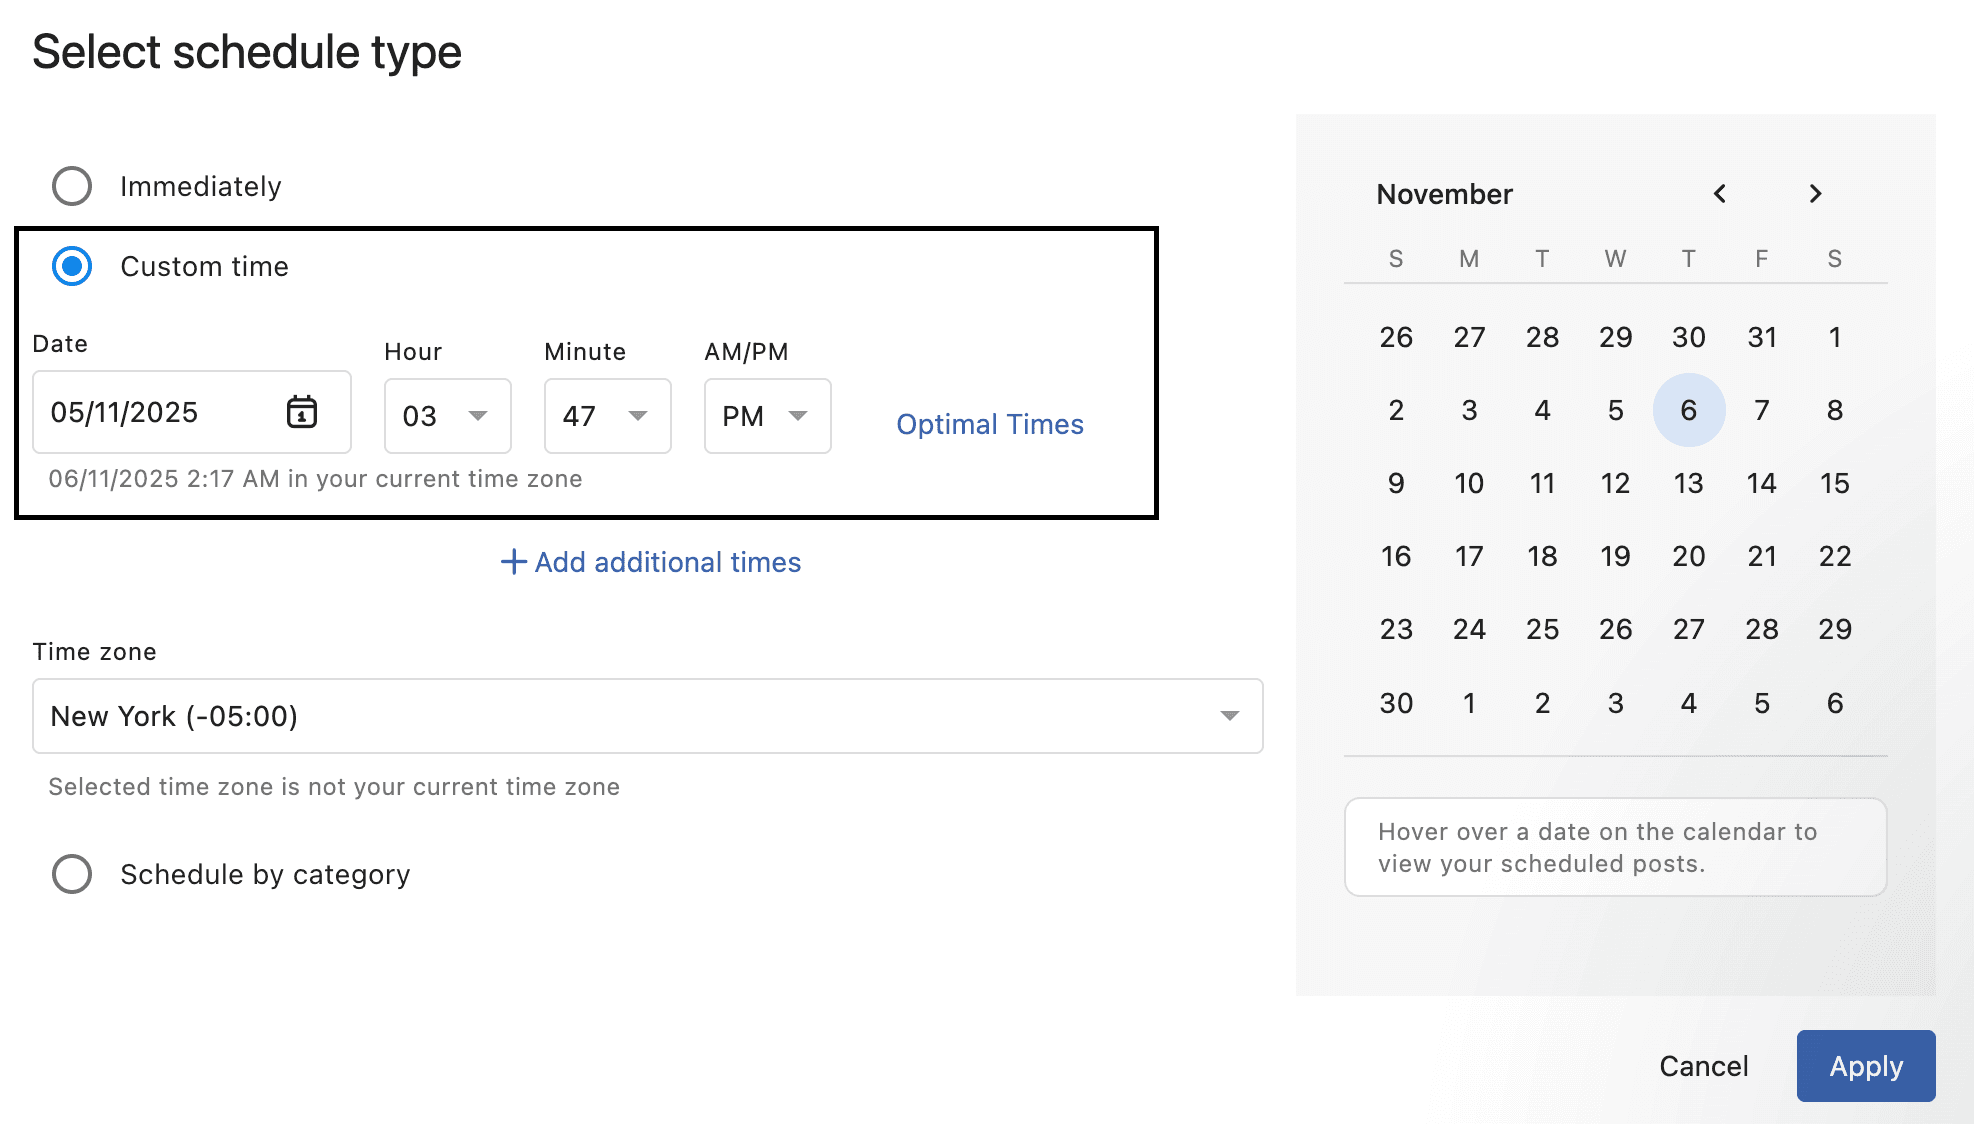Go to previous month in calendar
Image resolution: width=1974 pixels, height=1124 pixels.
(x=1720, y=194)
